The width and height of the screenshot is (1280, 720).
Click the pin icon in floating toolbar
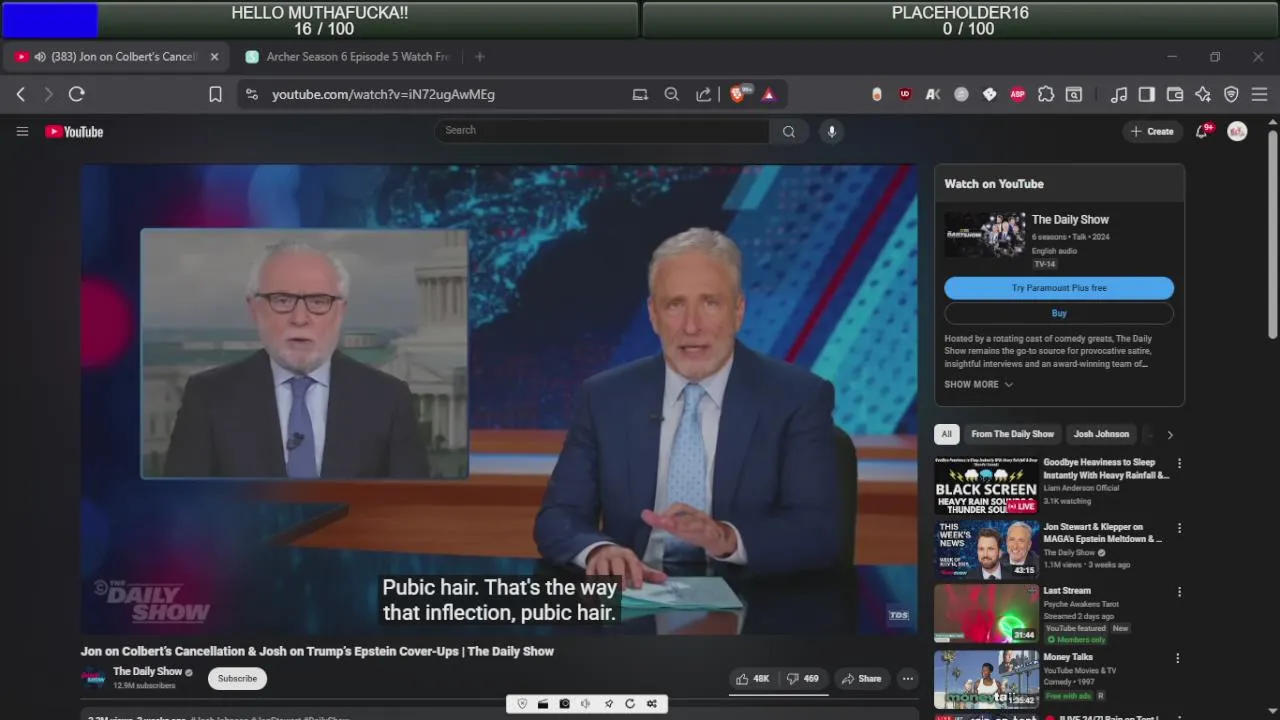click(608, 704)
